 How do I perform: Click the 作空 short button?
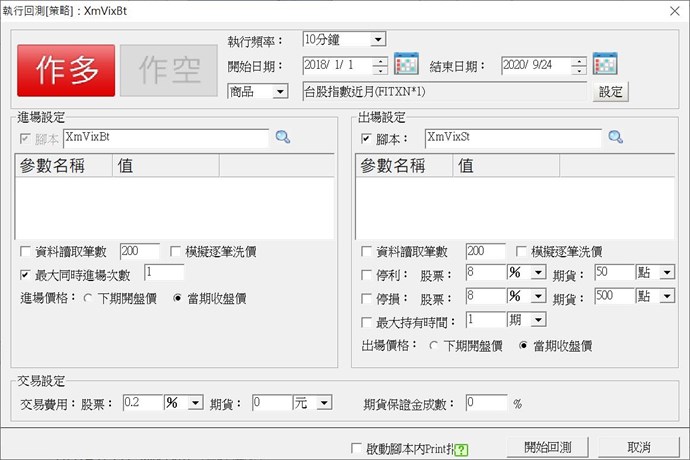tap(167, 70)
